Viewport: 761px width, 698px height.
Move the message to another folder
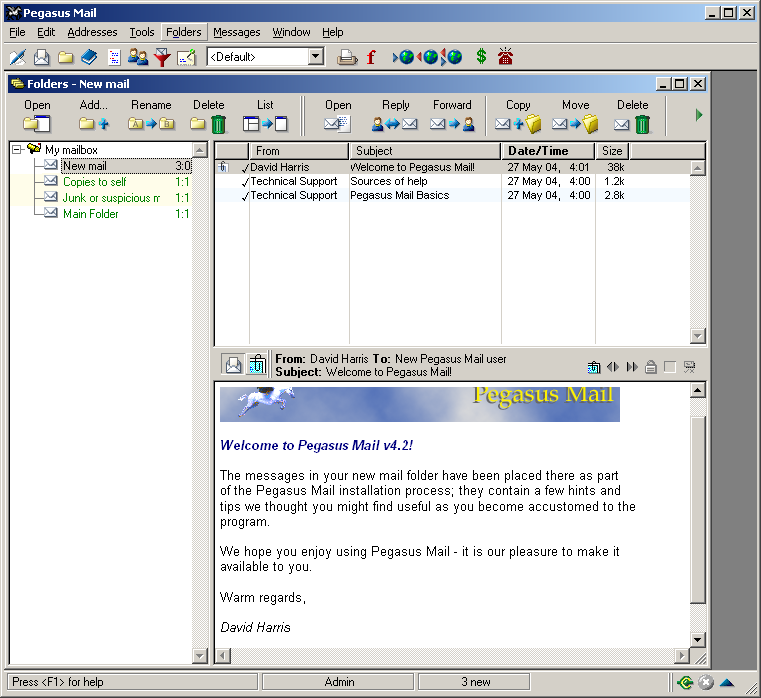(x=575, y=116)
